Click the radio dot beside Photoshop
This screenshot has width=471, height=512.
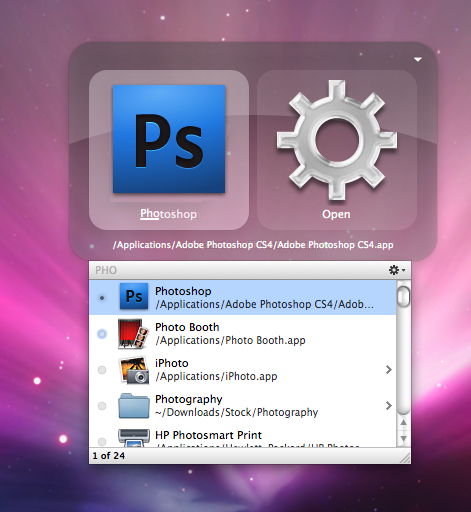click(102, 298)
